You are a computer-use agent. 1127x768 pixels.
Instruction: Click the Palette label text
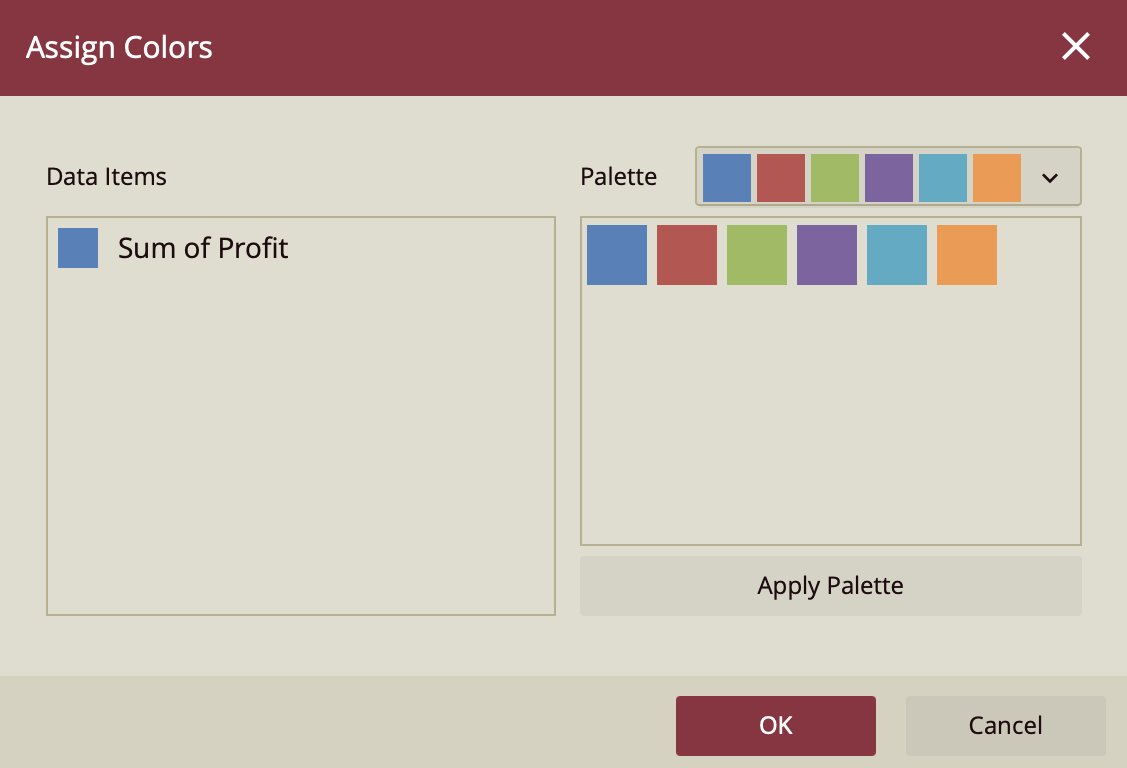pos(619,177)
